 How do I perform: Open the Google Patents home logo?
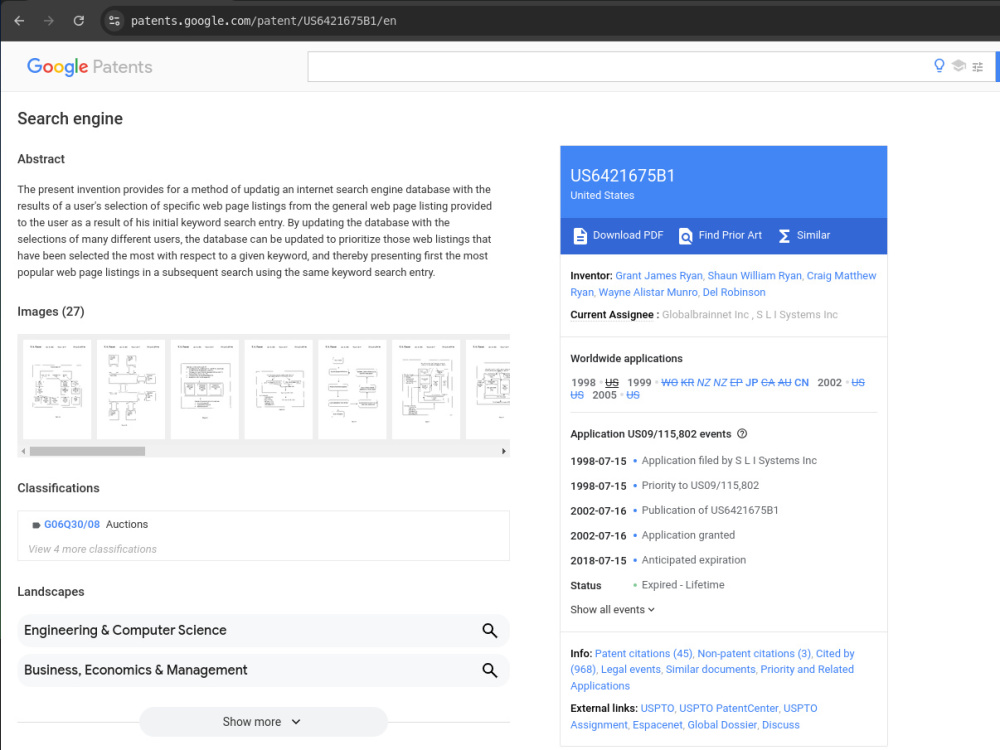(x=89, y=66)
